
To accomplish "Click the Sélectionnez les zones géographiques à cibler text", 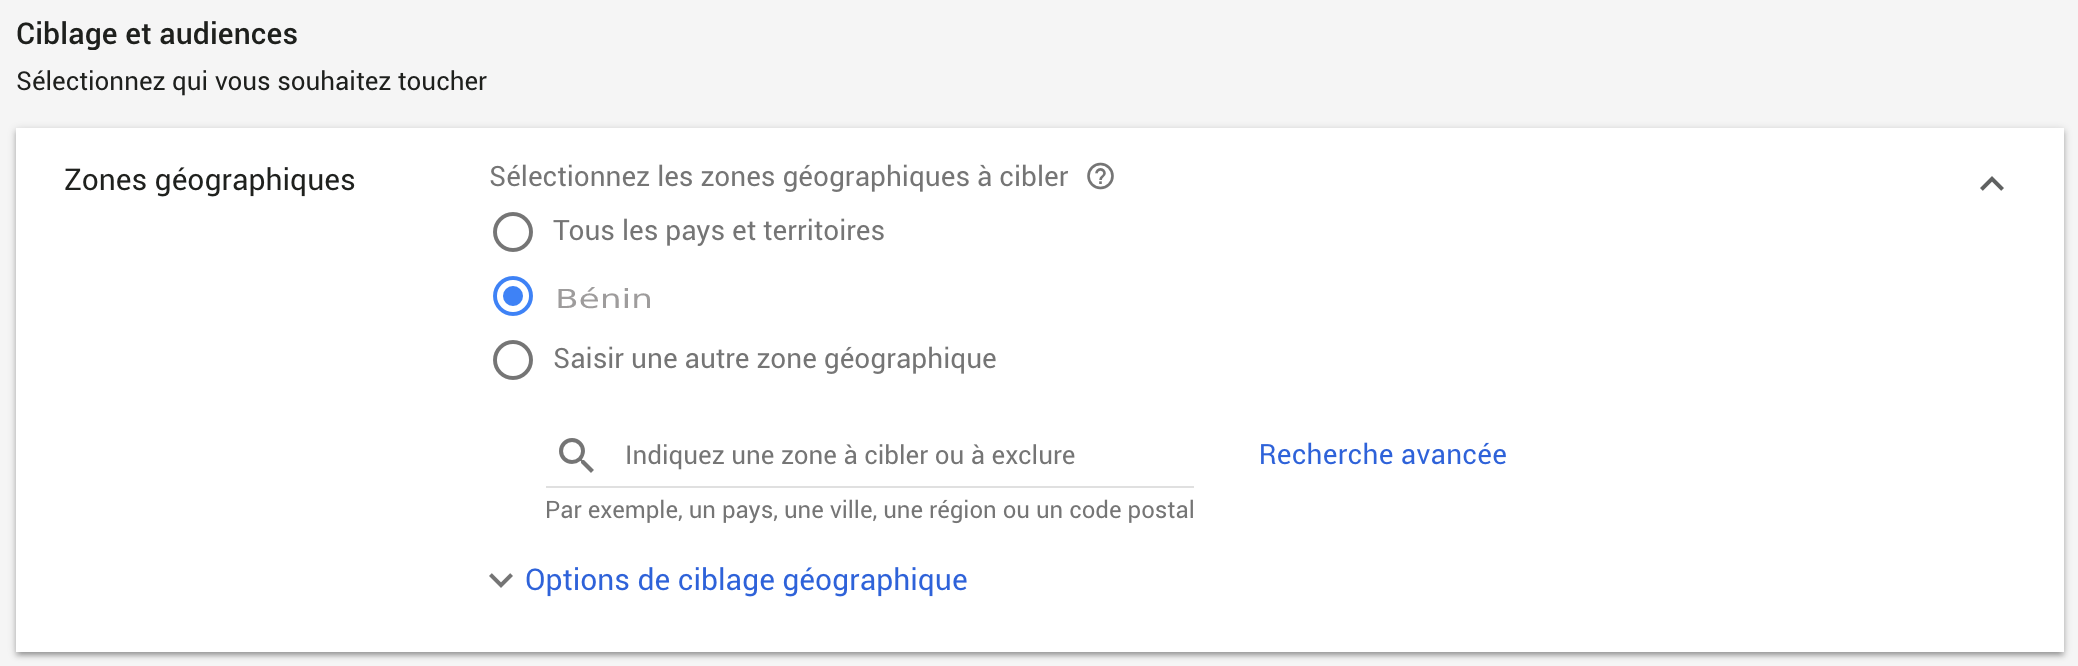I will point(778,177).
